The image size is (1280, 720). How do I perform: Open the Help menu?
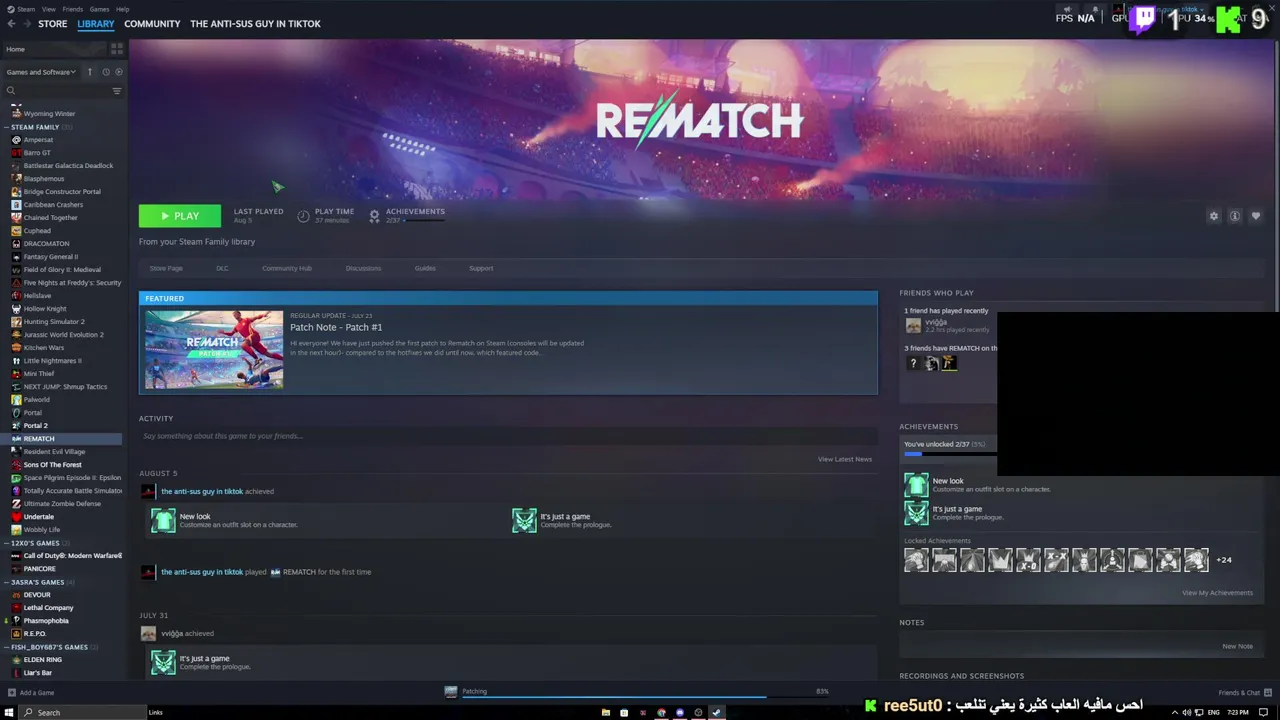[x=122, y=9]
